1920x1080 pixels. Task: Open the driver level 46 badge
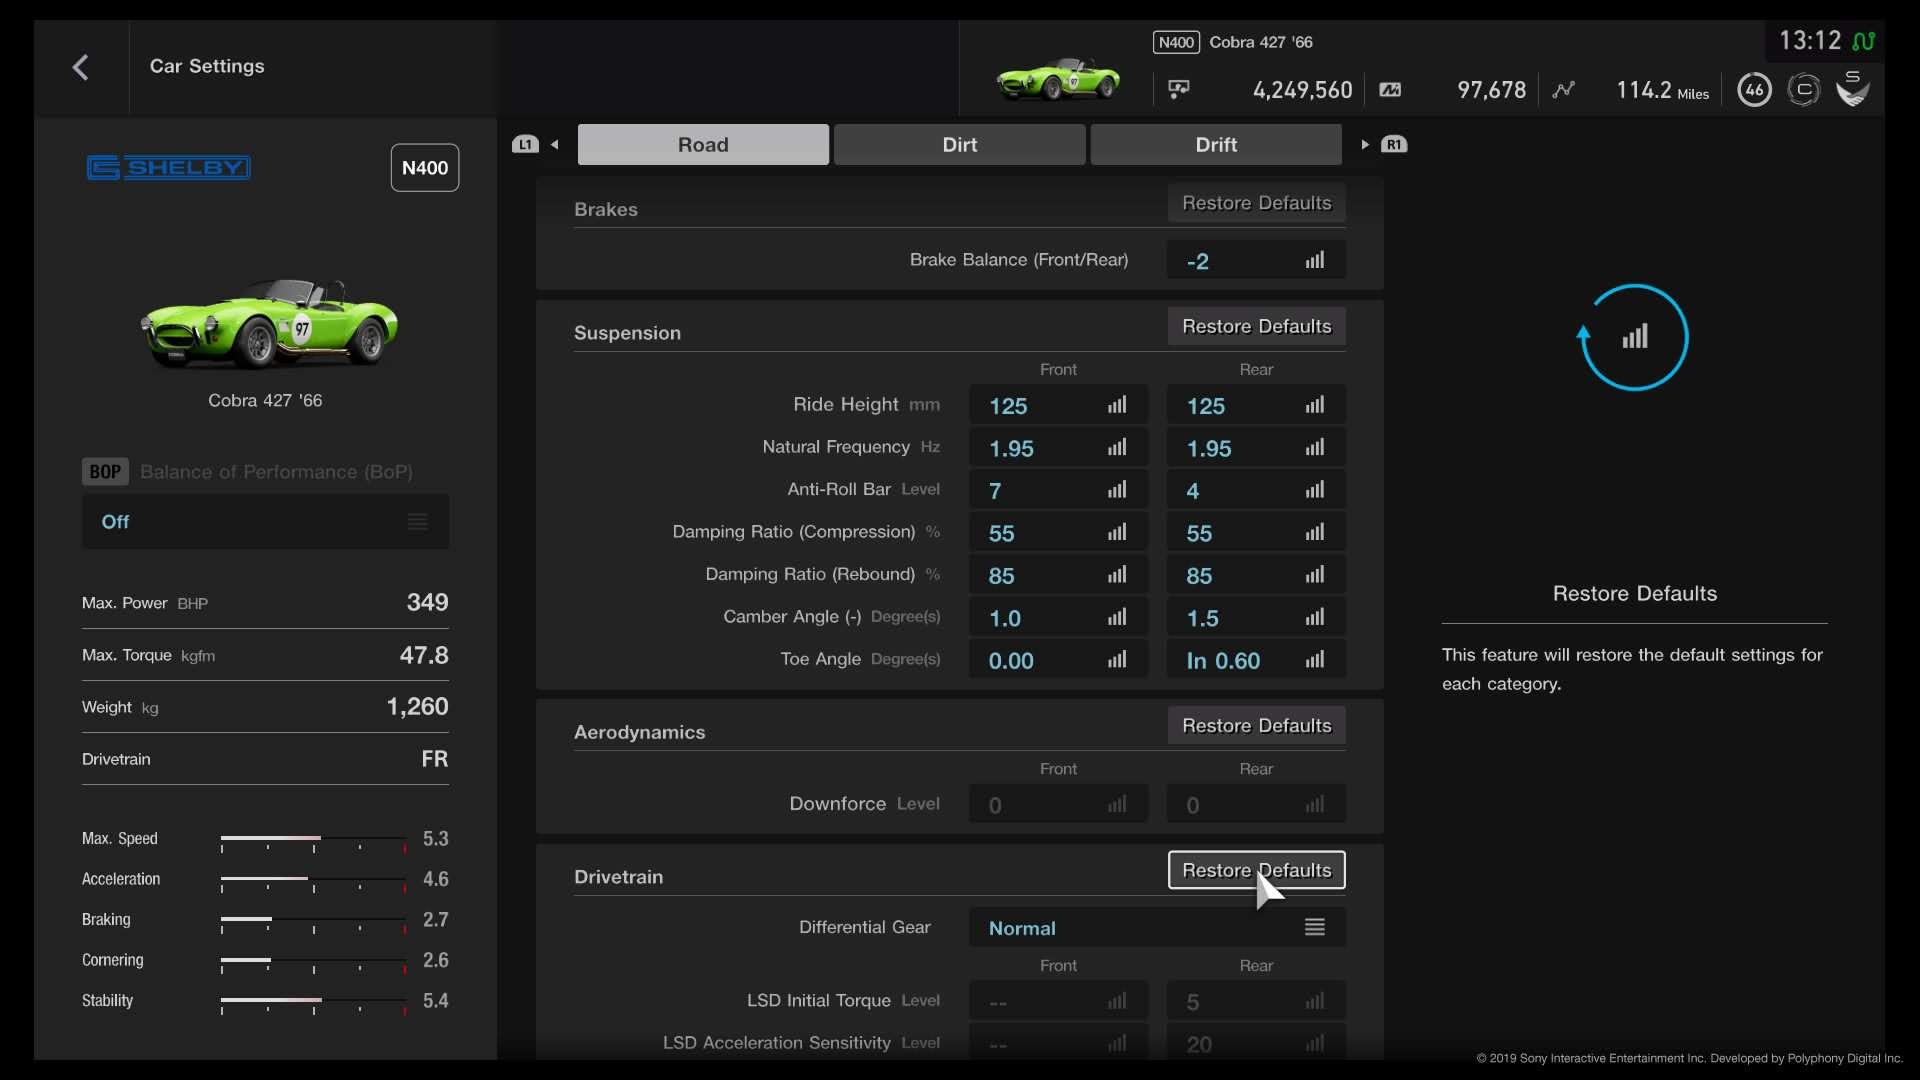[x=1754, y=90]
